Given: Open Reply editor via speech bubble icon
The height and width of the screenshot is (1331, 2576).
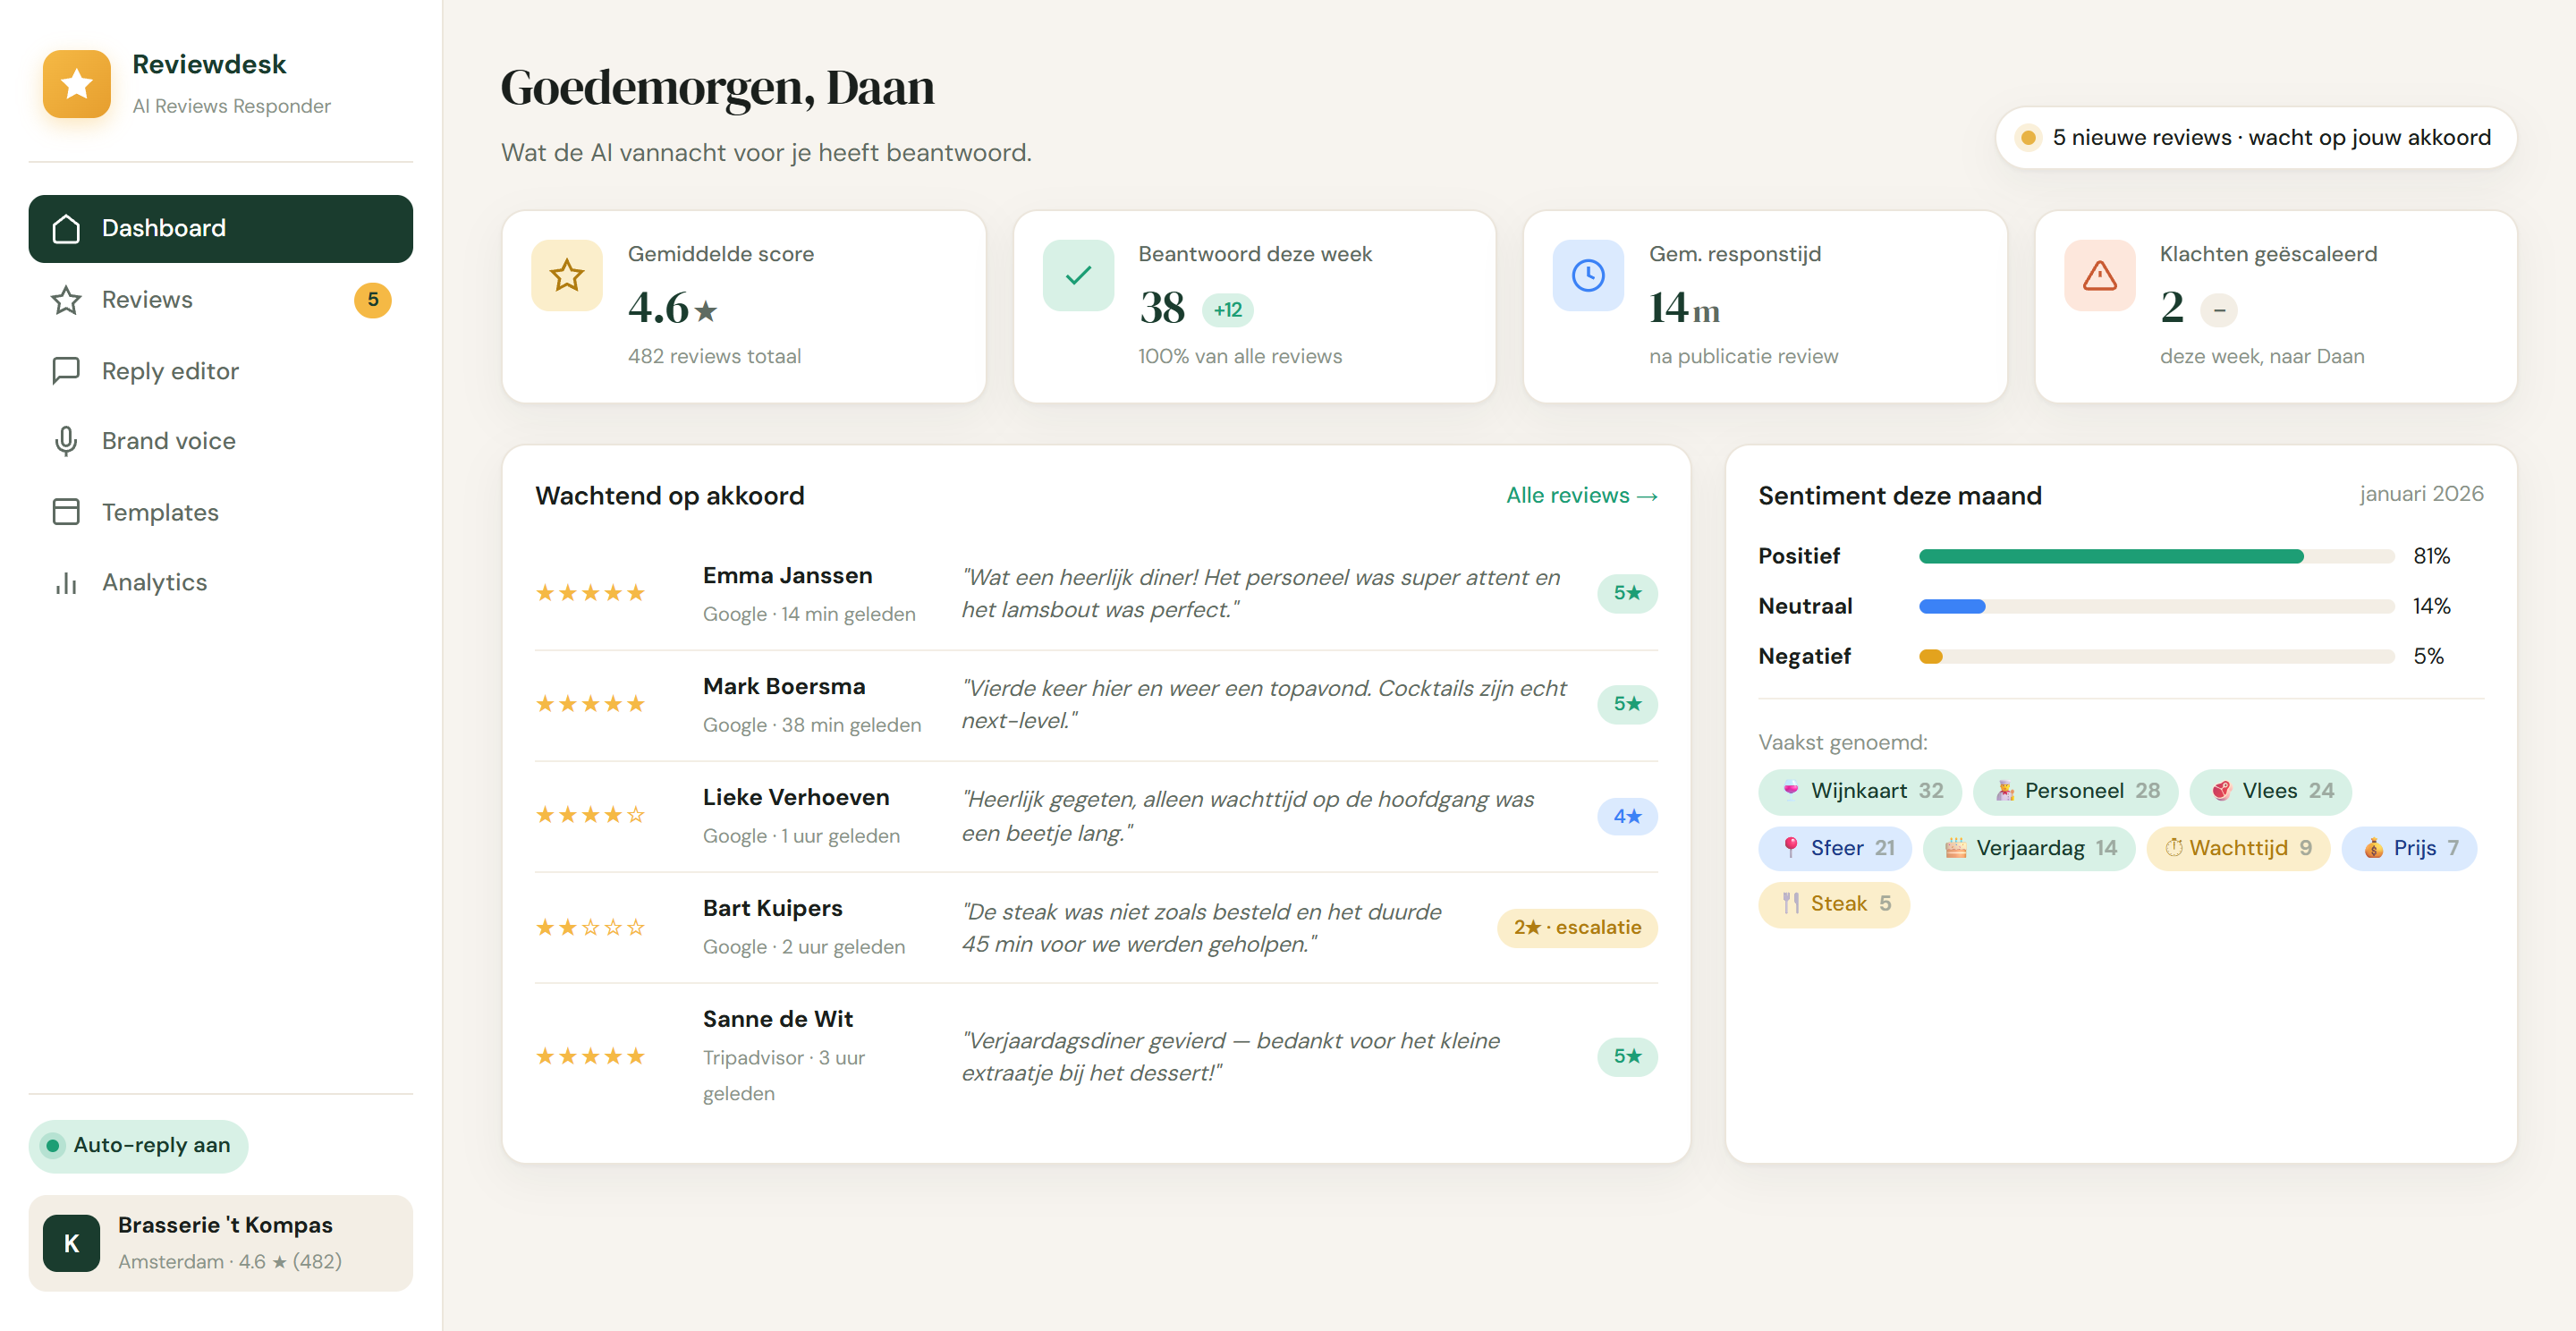Looking at the screenshot, I should 66,371.
